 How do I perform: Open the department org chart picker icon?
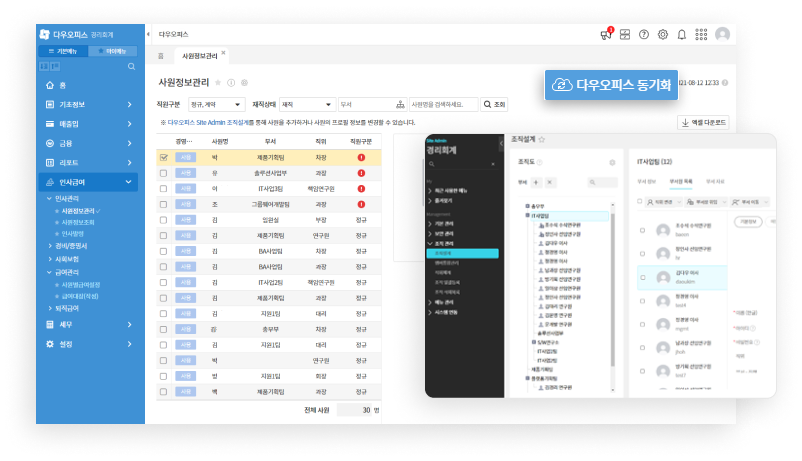pos(400,104)
